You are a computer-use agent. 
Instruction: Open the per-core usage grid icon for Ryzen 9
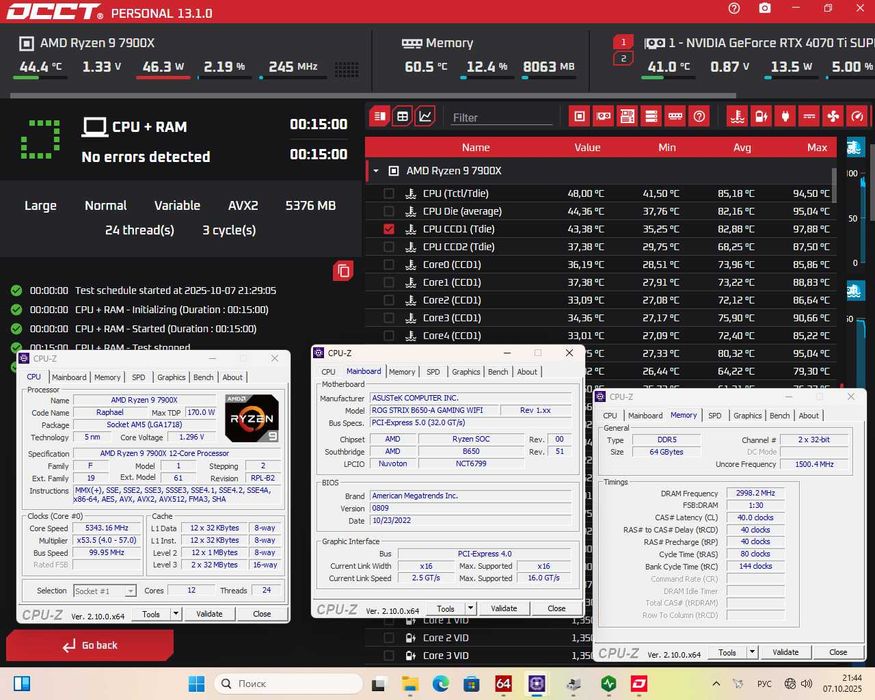(x=346, y=69)
